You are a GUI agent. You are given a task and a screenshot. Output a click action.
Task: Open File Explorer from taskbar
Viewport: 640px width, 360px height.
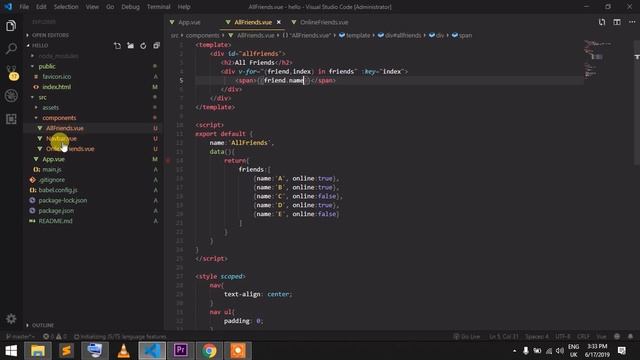click(x=38, y=351)
